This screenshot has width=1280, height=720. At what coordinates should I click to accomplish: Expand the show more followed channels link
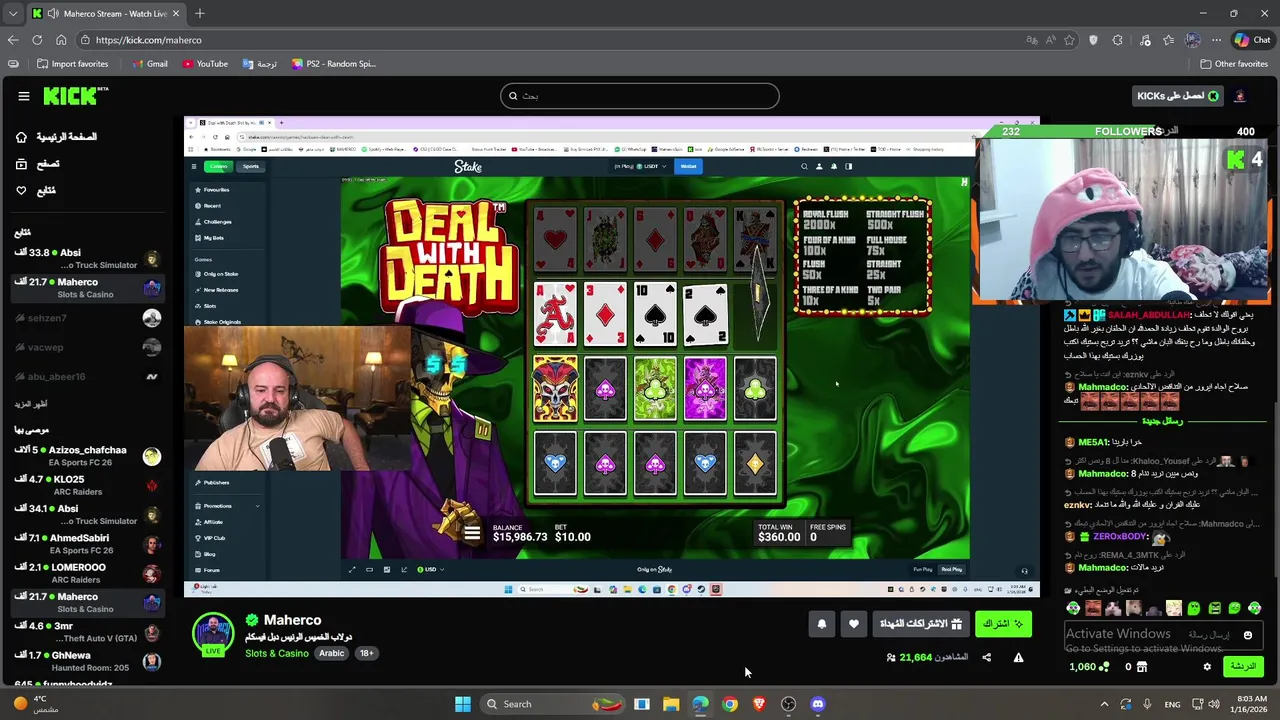[31, 404]
